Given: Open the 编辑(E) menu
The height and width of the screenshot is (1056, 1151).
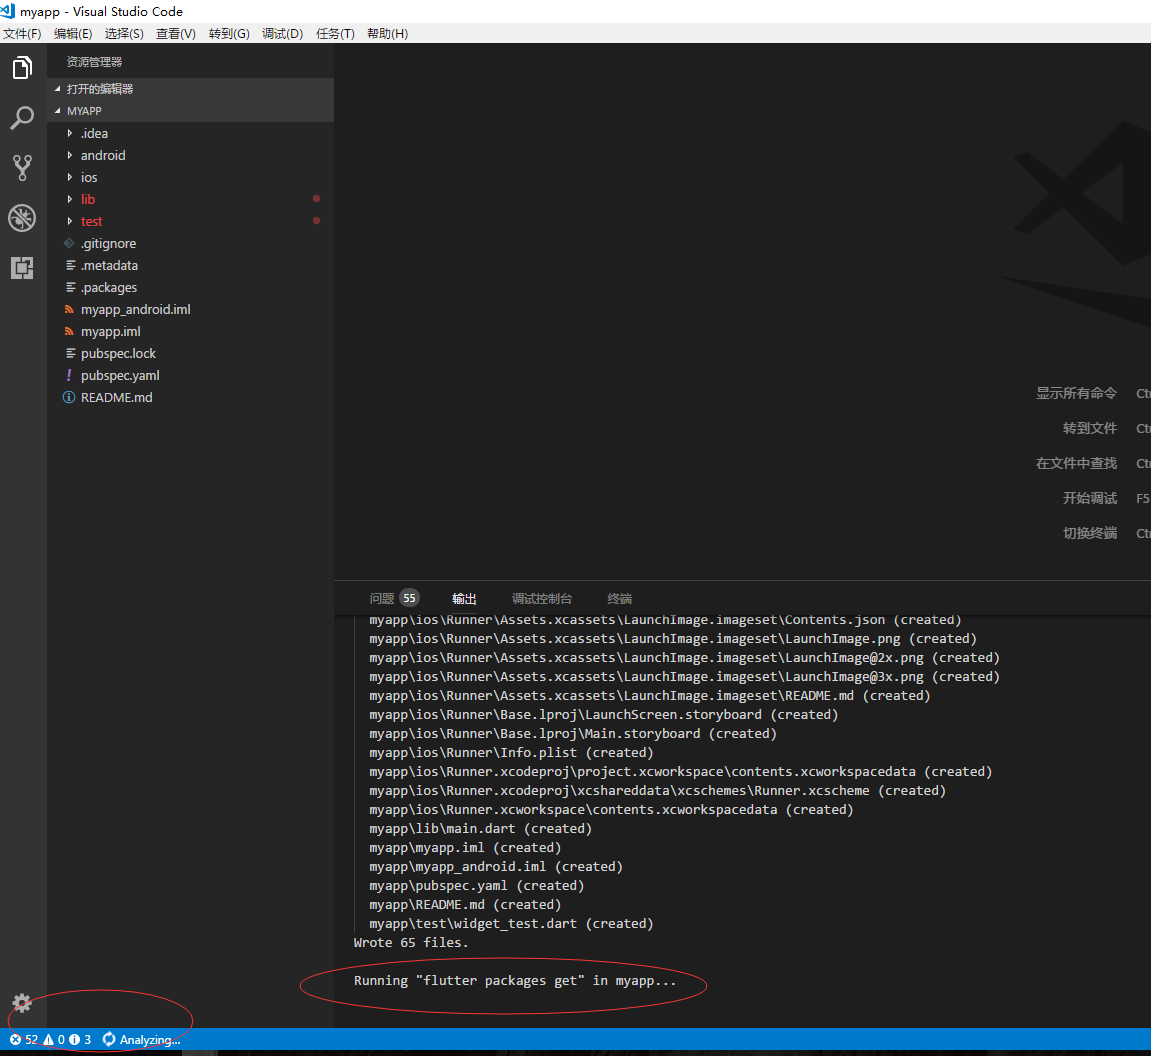Looking at the screenshot, I should (x=73, y=34).
